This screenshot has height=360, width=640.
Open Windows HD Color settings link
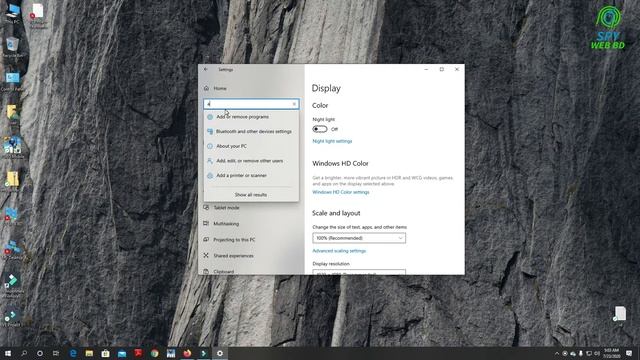click(341, 192)
